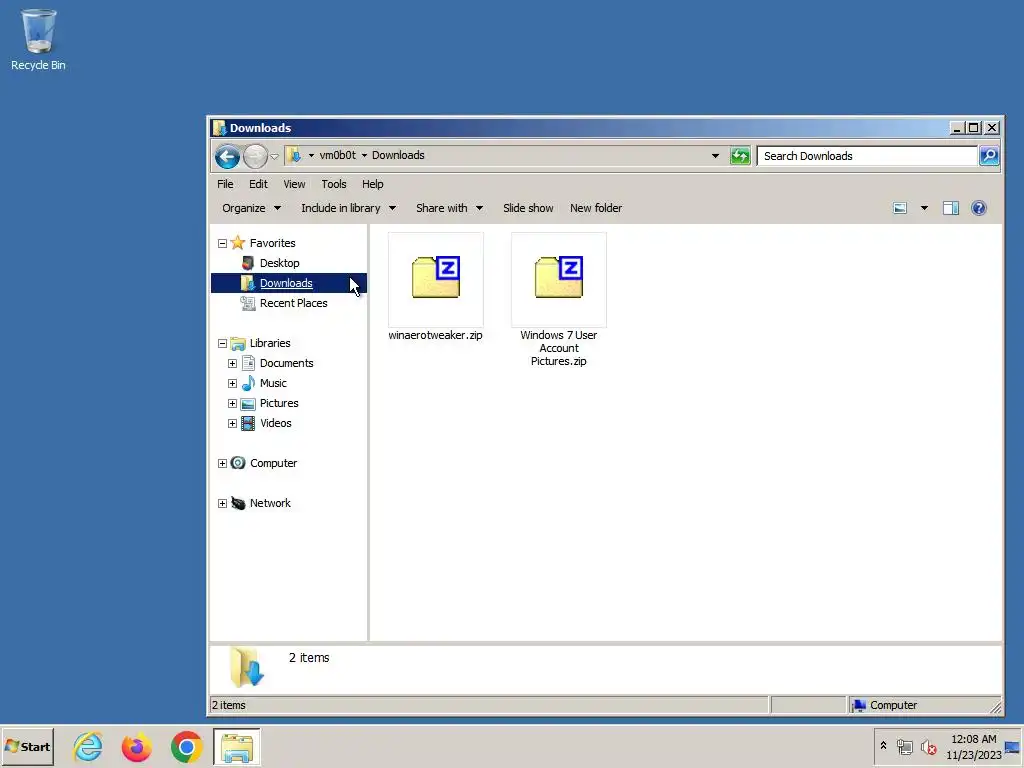Open the Help menu
Screen dimensions: 1024x768
point(373,184)
